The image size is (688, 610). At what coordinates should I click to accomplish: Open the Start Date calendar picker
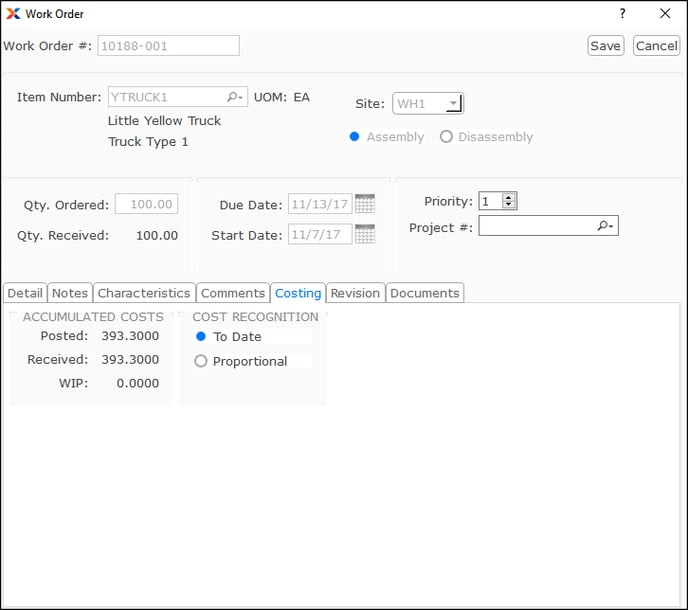coord(365,235)
